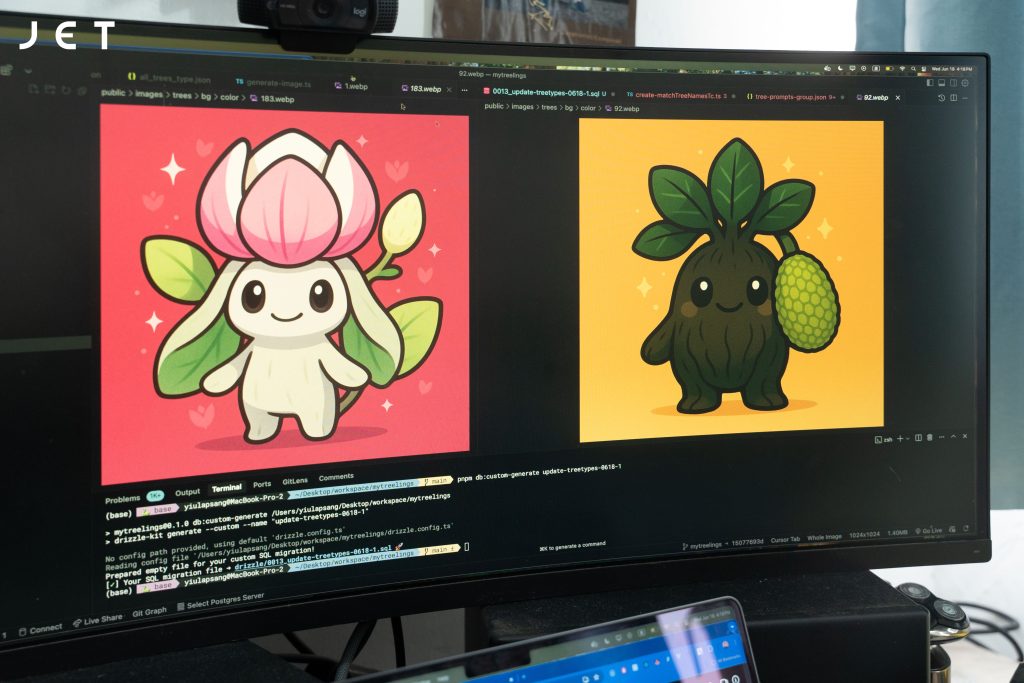Start a Live Share session
Image resolution: width=1024 pixels, height=683 pixels.
[98, 621]
